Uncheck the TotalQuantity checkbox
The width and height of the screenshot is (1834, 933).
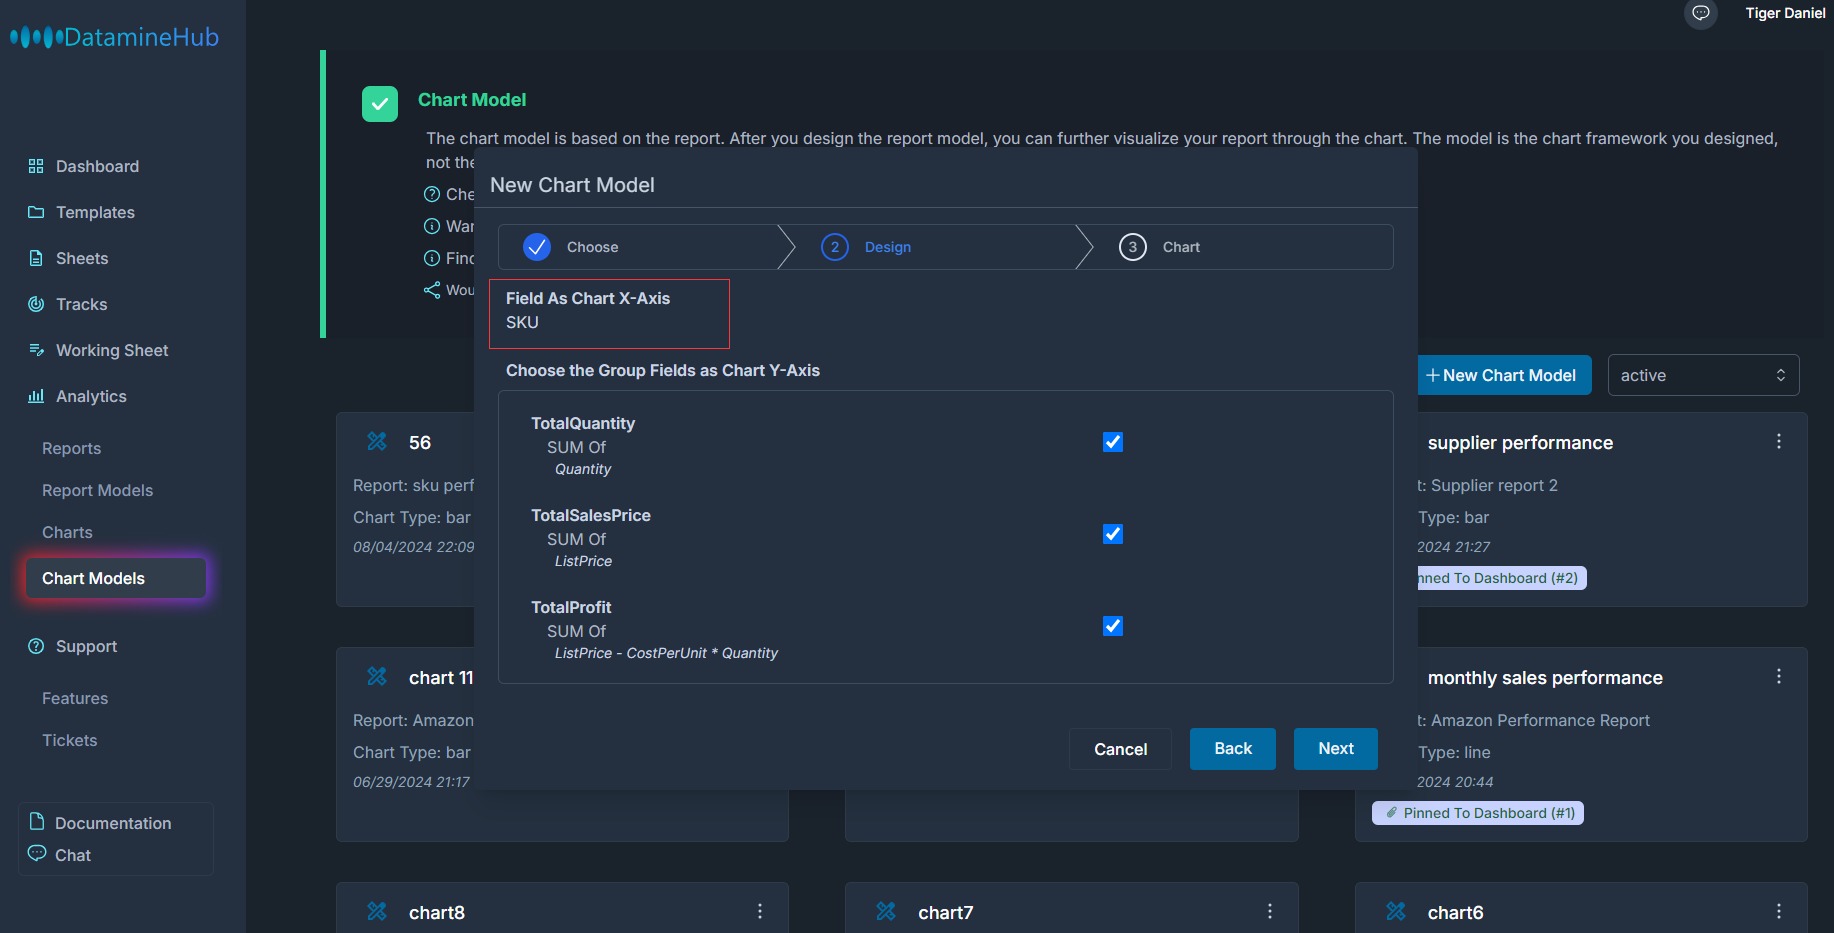pyautogui.click(x=1113, y=442)
